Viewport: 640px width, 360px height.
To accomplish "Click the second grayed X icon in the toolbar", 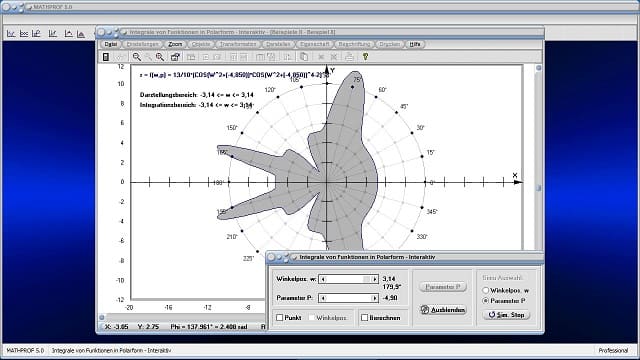I will click(334, 57).
